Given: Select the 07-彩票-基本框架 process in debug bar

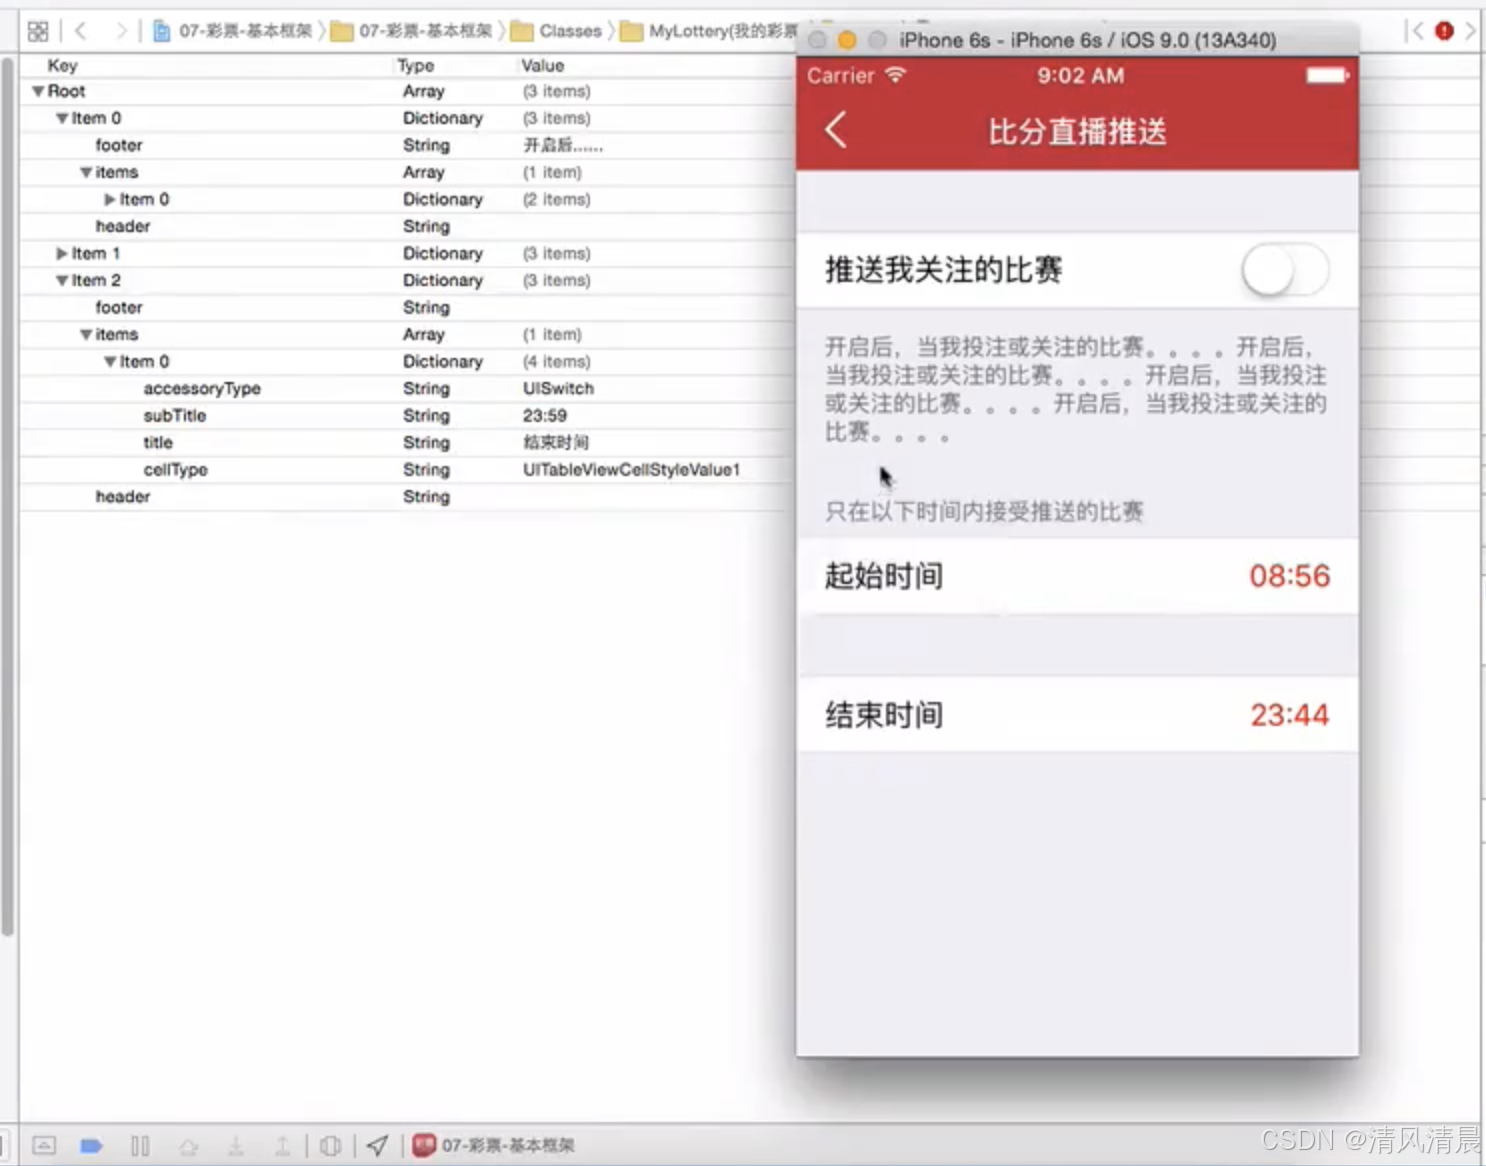Looking at the screenshot, I should coord(494,1145).
